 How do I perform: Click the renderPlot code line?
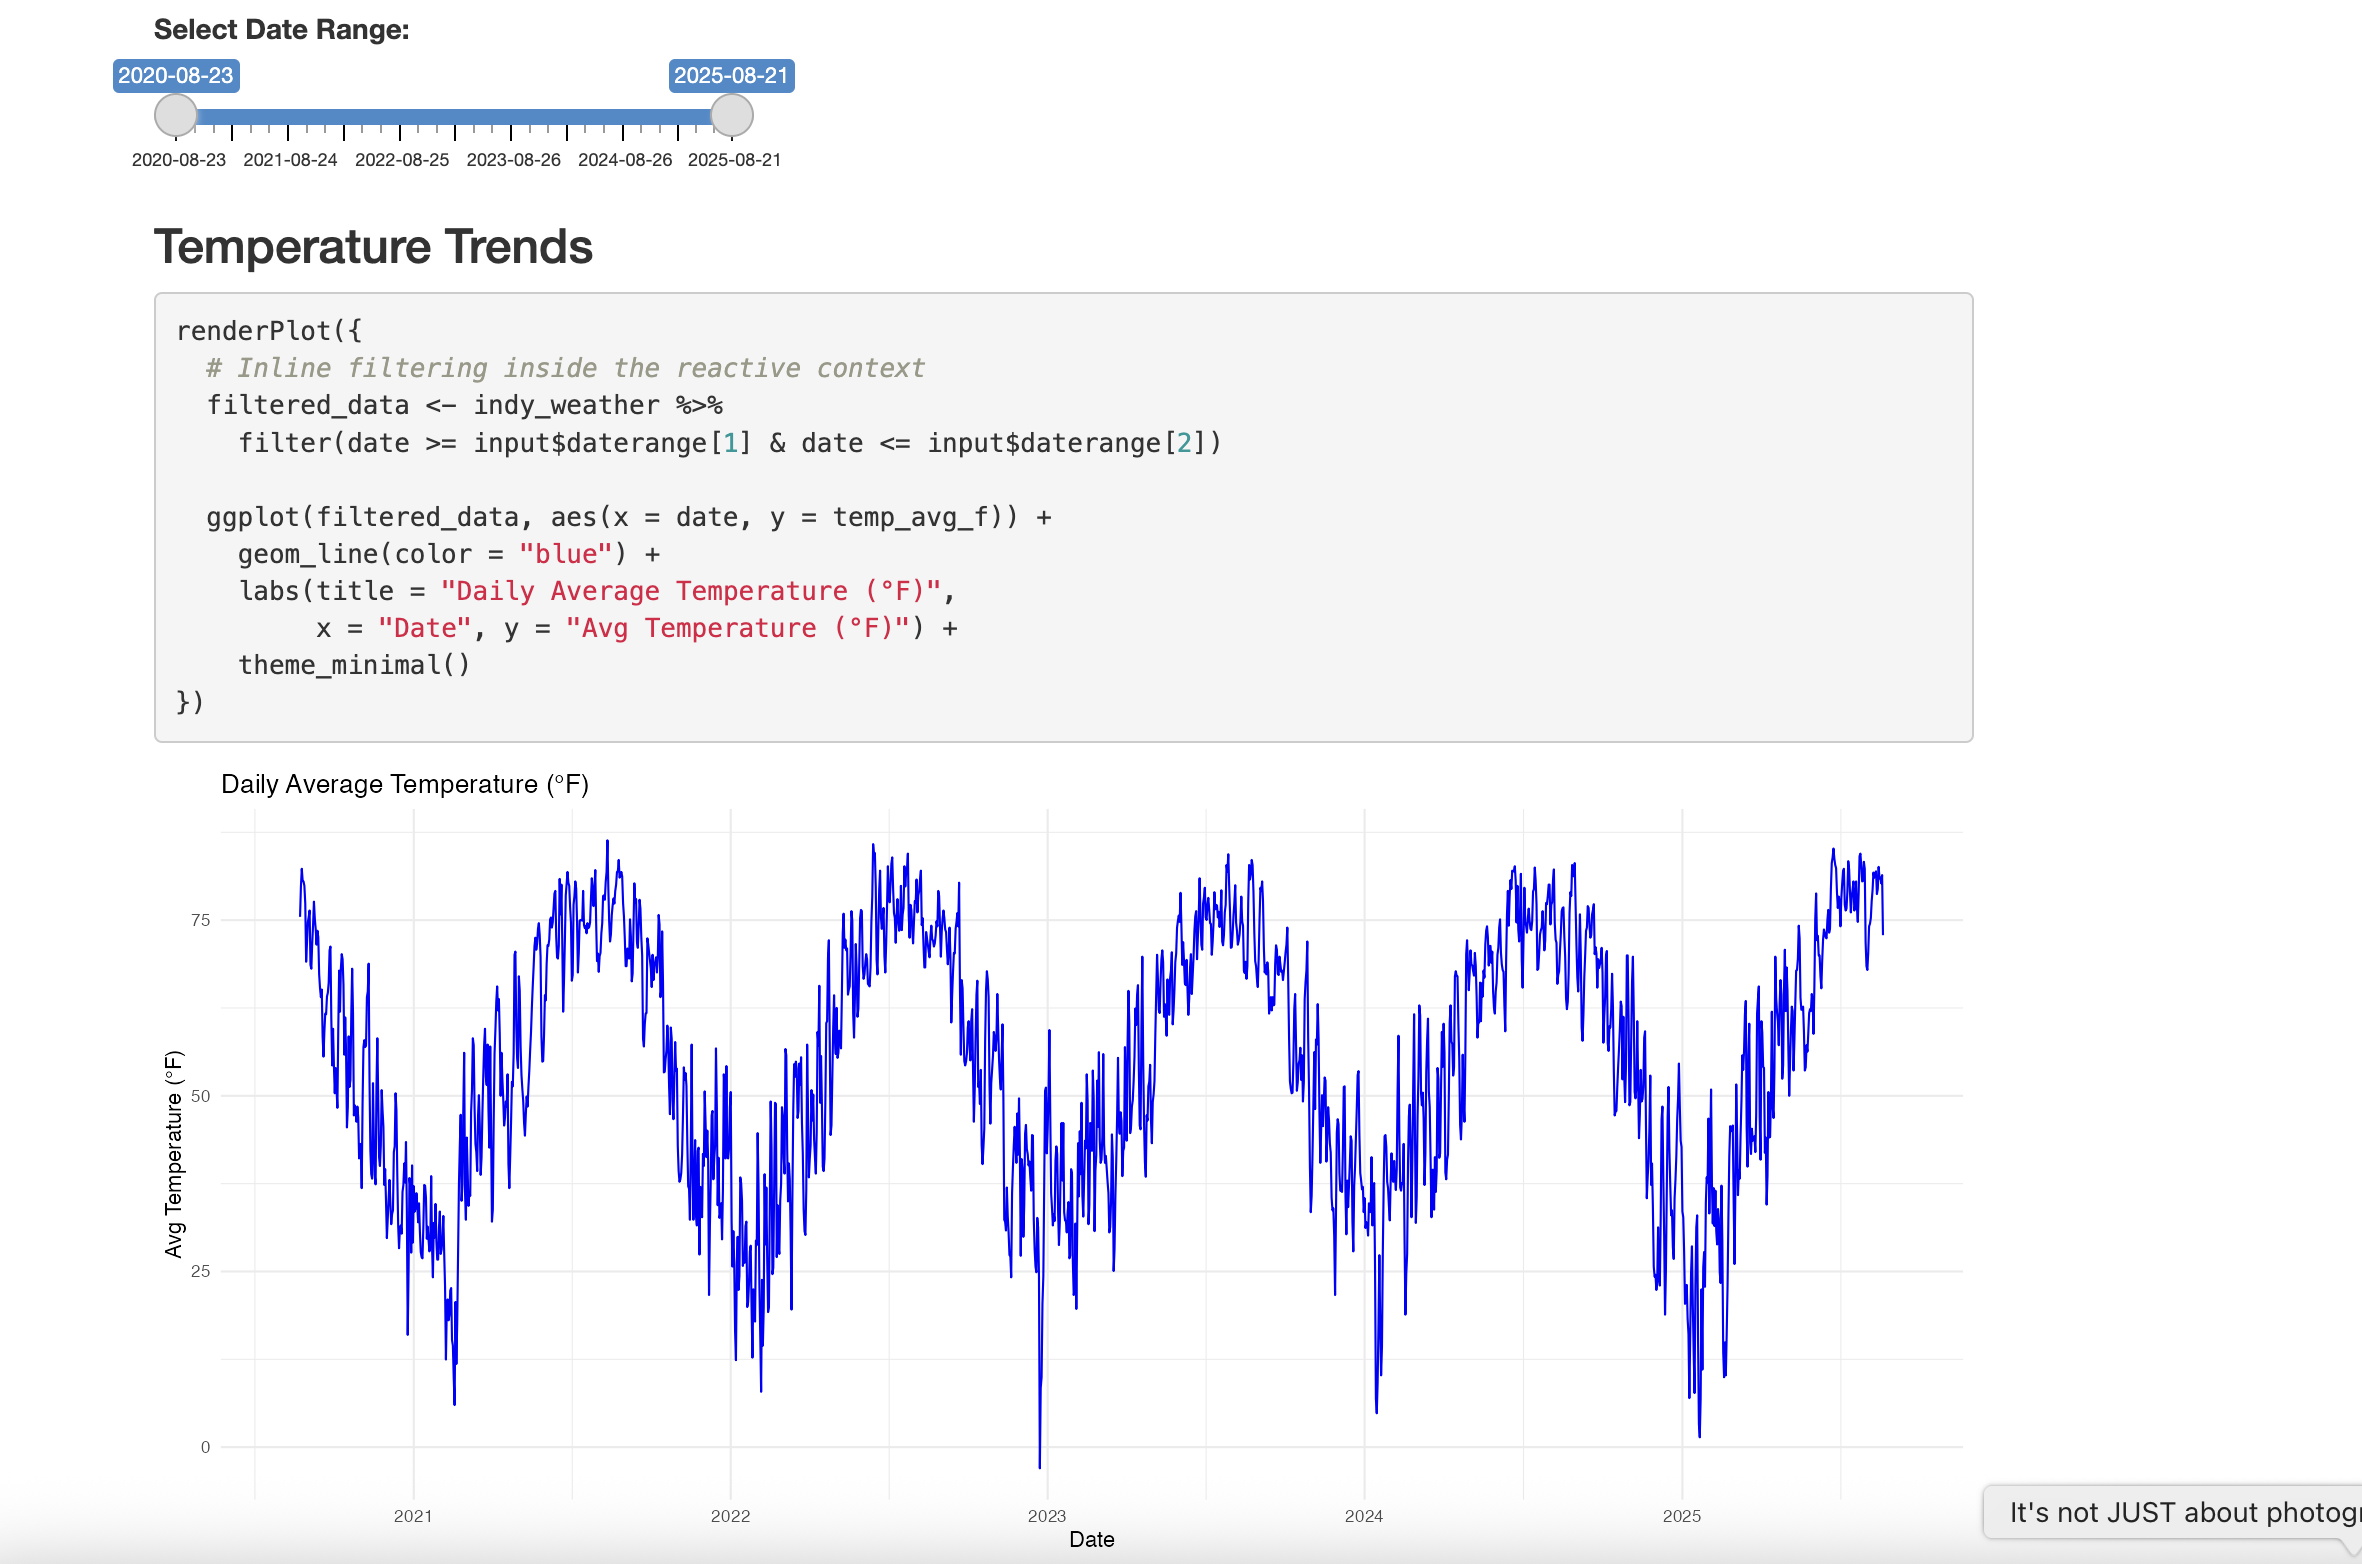click(269, 331)
